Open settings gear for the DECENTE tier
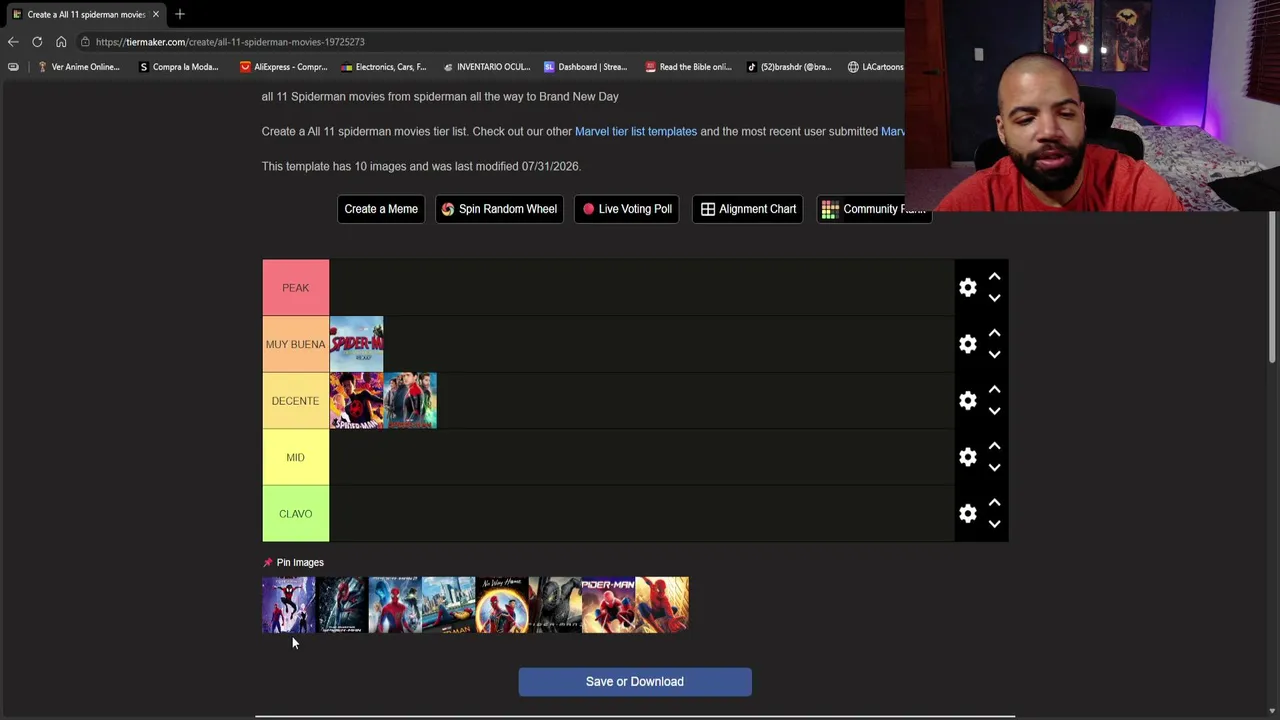 coord(967,401)
